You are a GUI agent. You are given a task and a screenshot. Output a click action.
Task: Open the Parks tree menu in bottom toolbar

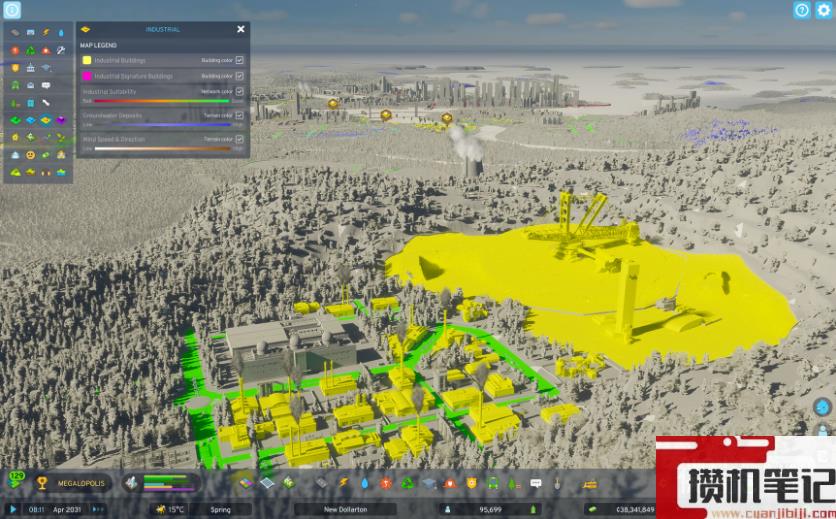513,483
